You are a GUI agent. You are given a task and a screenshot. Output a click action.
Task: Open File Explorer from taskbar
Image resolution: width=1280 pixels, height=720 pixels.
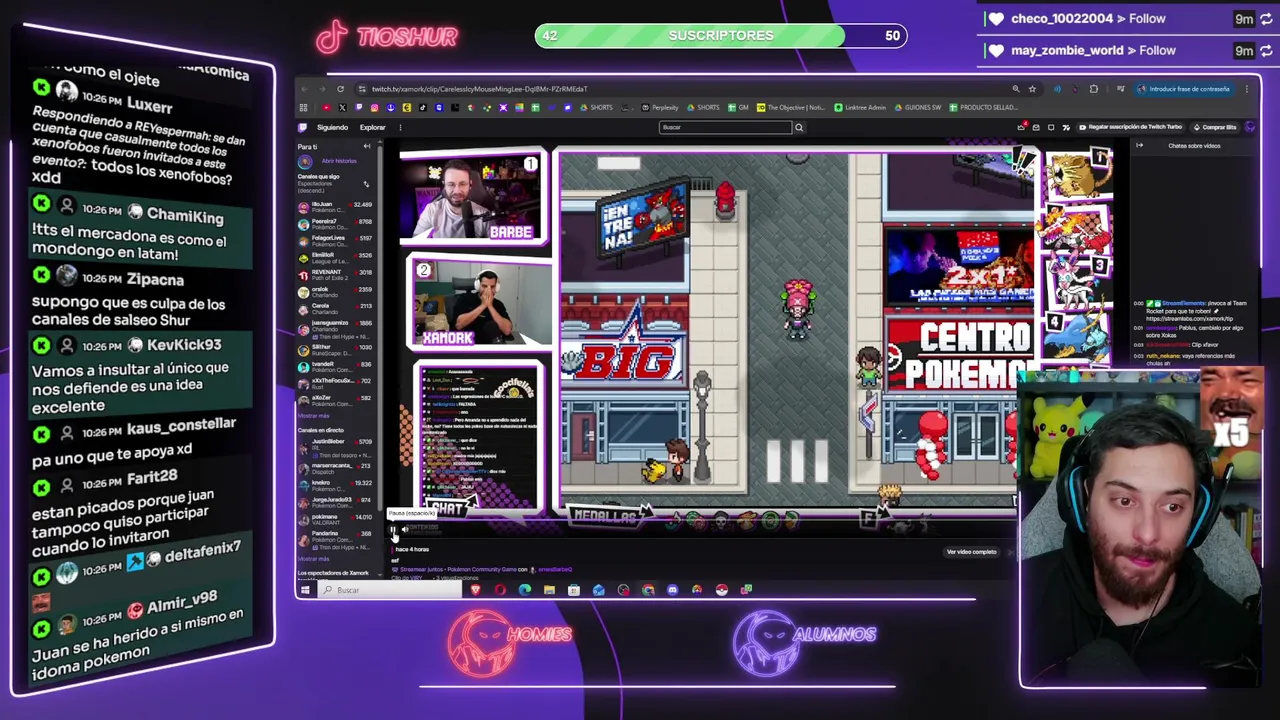click(549, 590)
